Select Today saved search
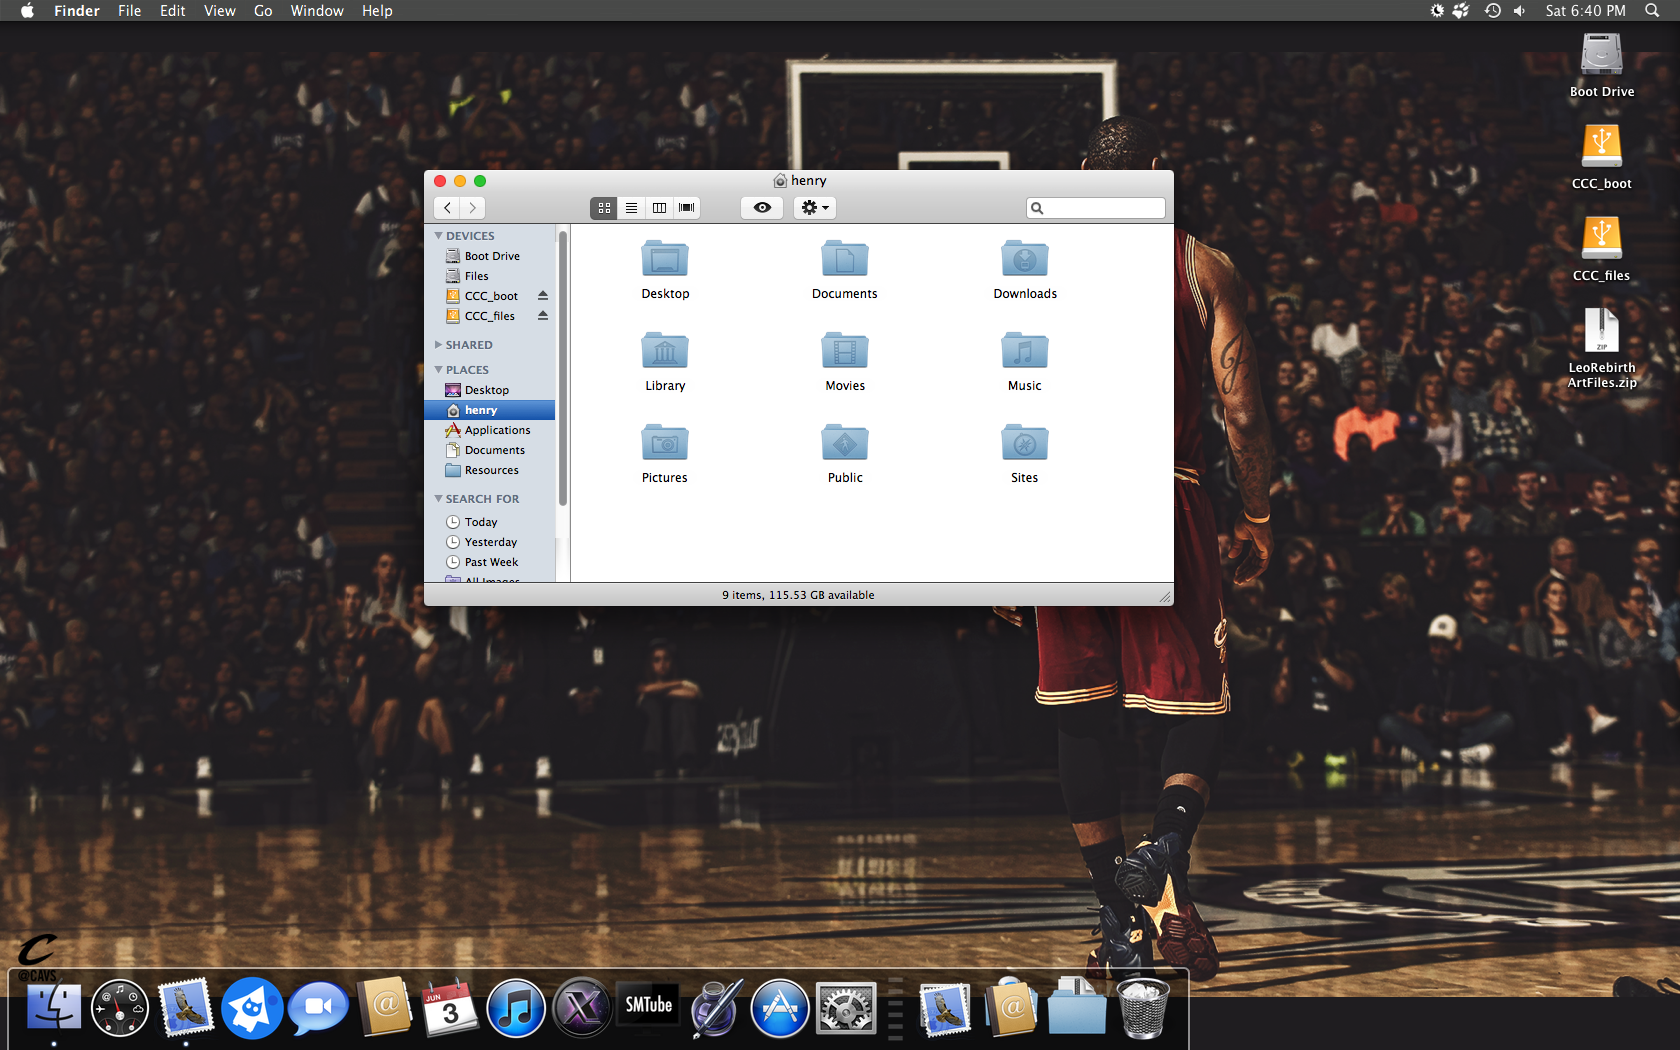Viewport: 1680px width, 1050px height. click(x=490, y=522)
